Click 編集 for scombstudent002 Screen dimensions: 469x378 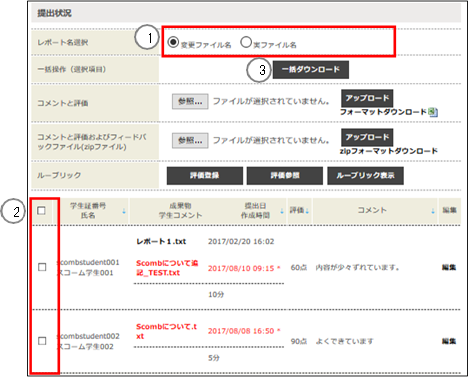click(449, 341)
